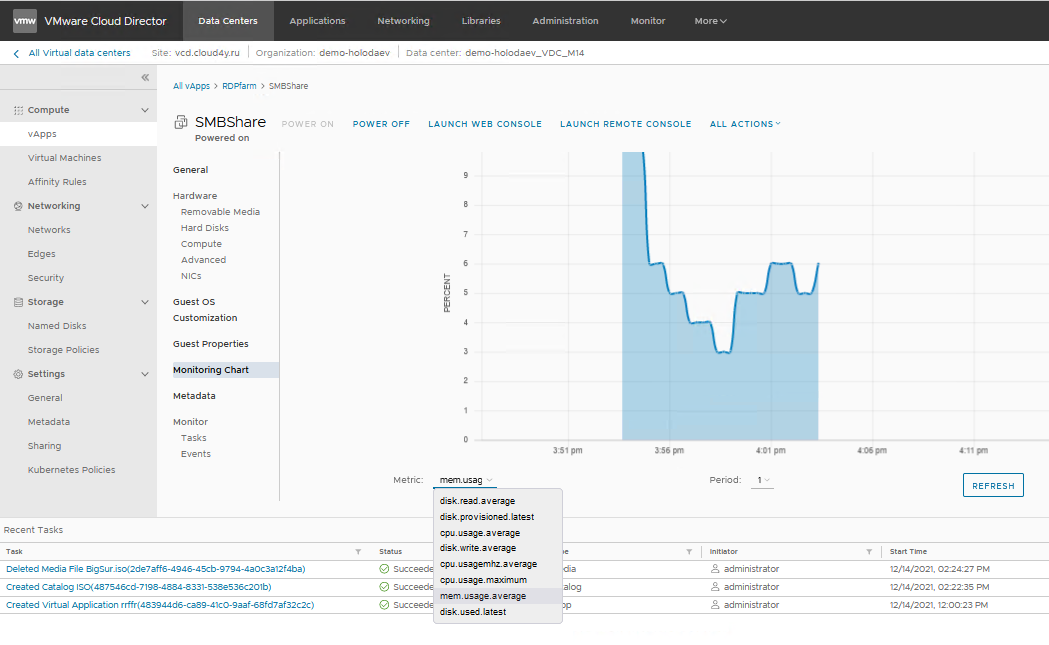This screenshot has width=1049, height=645.
Task: Collapse the Networking section chevron
Action: click(145, 206)
